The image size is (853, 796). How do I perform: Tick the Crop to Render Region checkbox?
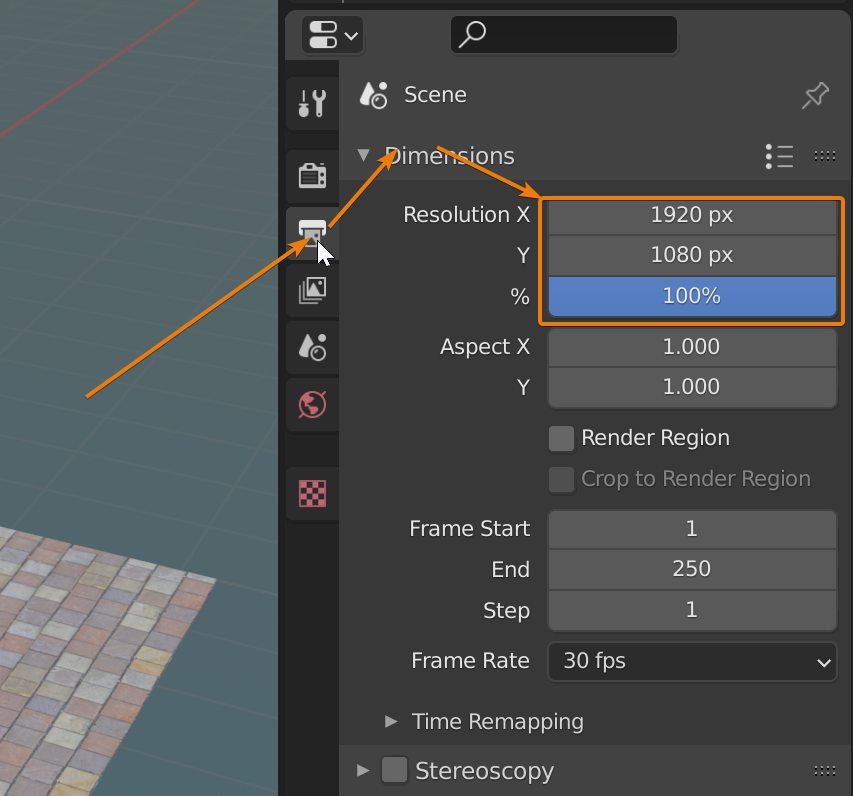point(562,479)
